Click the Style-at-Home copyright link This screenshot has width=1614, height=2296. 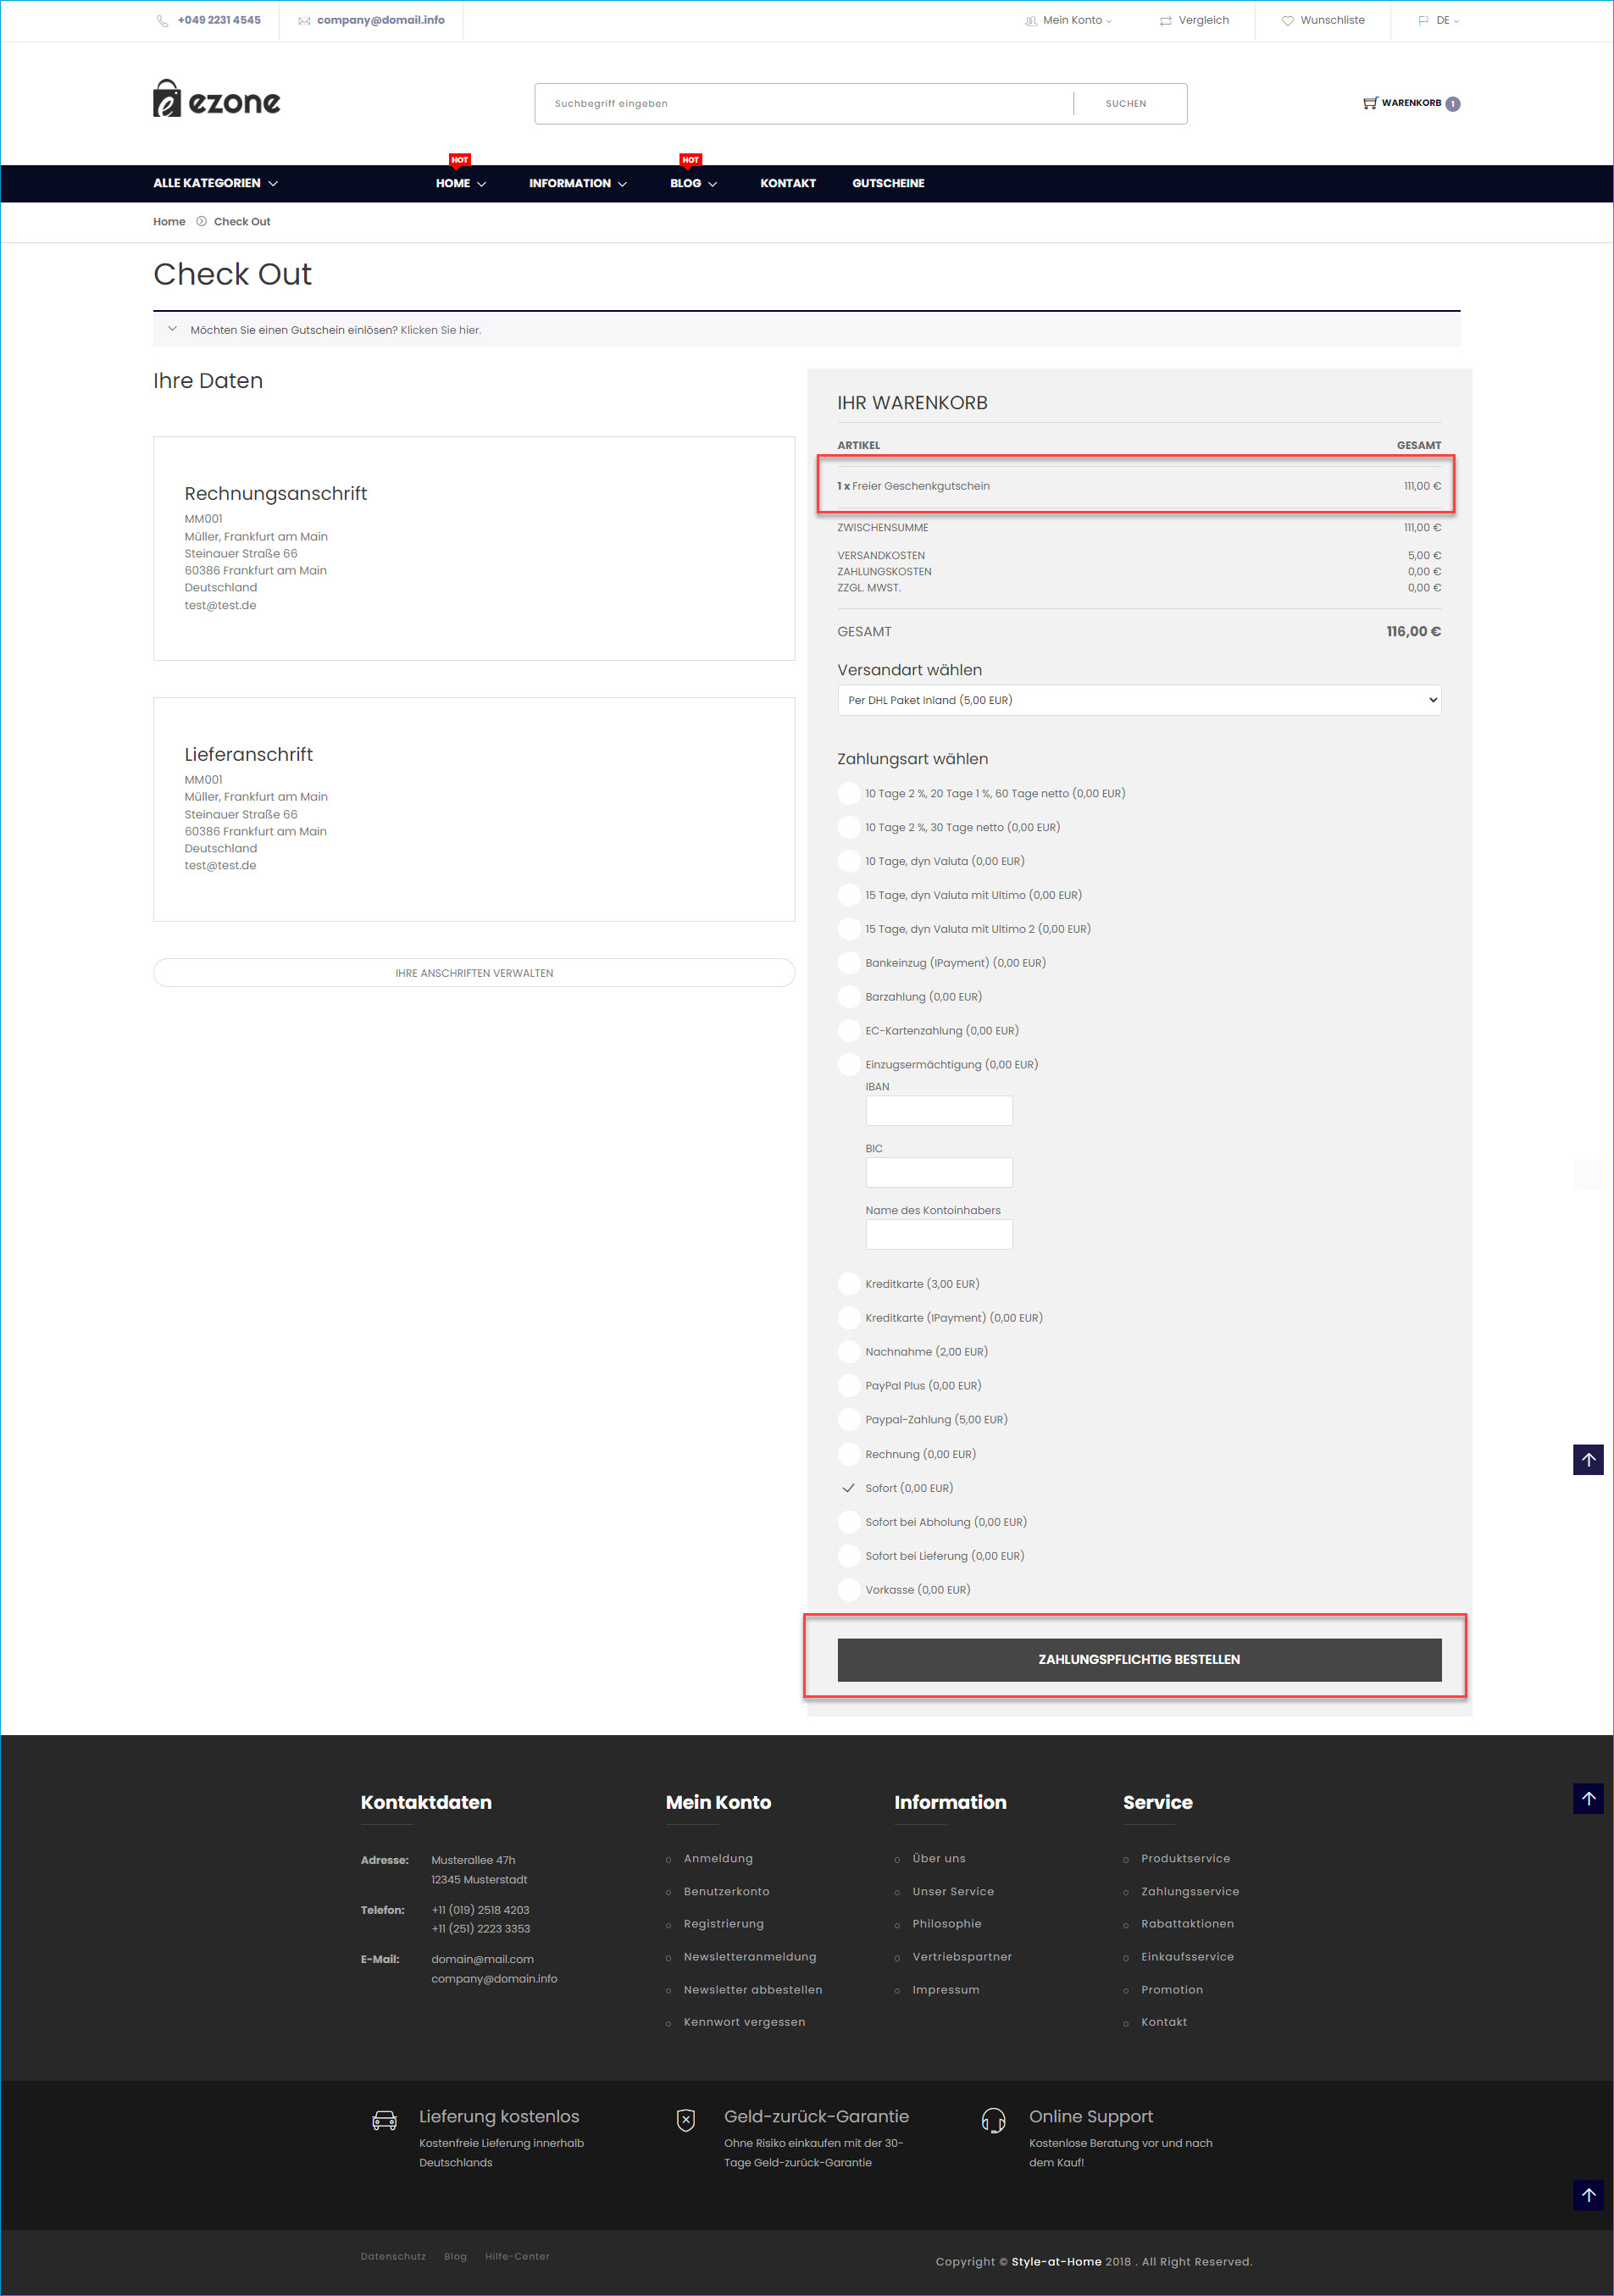tap(1056, 2262)
